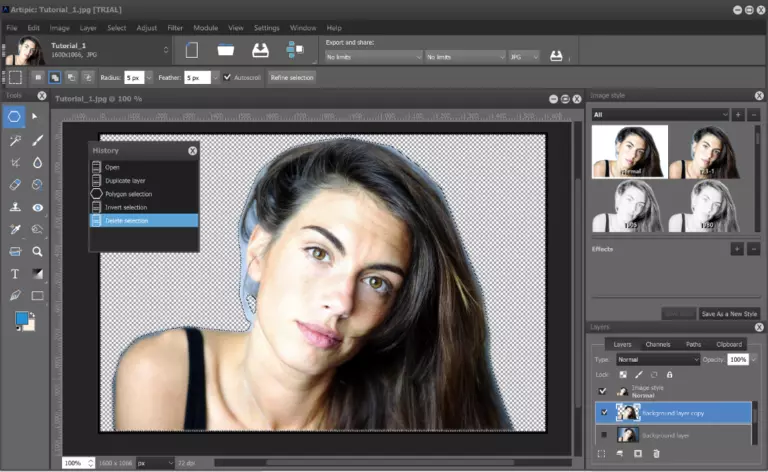Open the Filter menu
The image size is (768, 472).
(176, 28)
